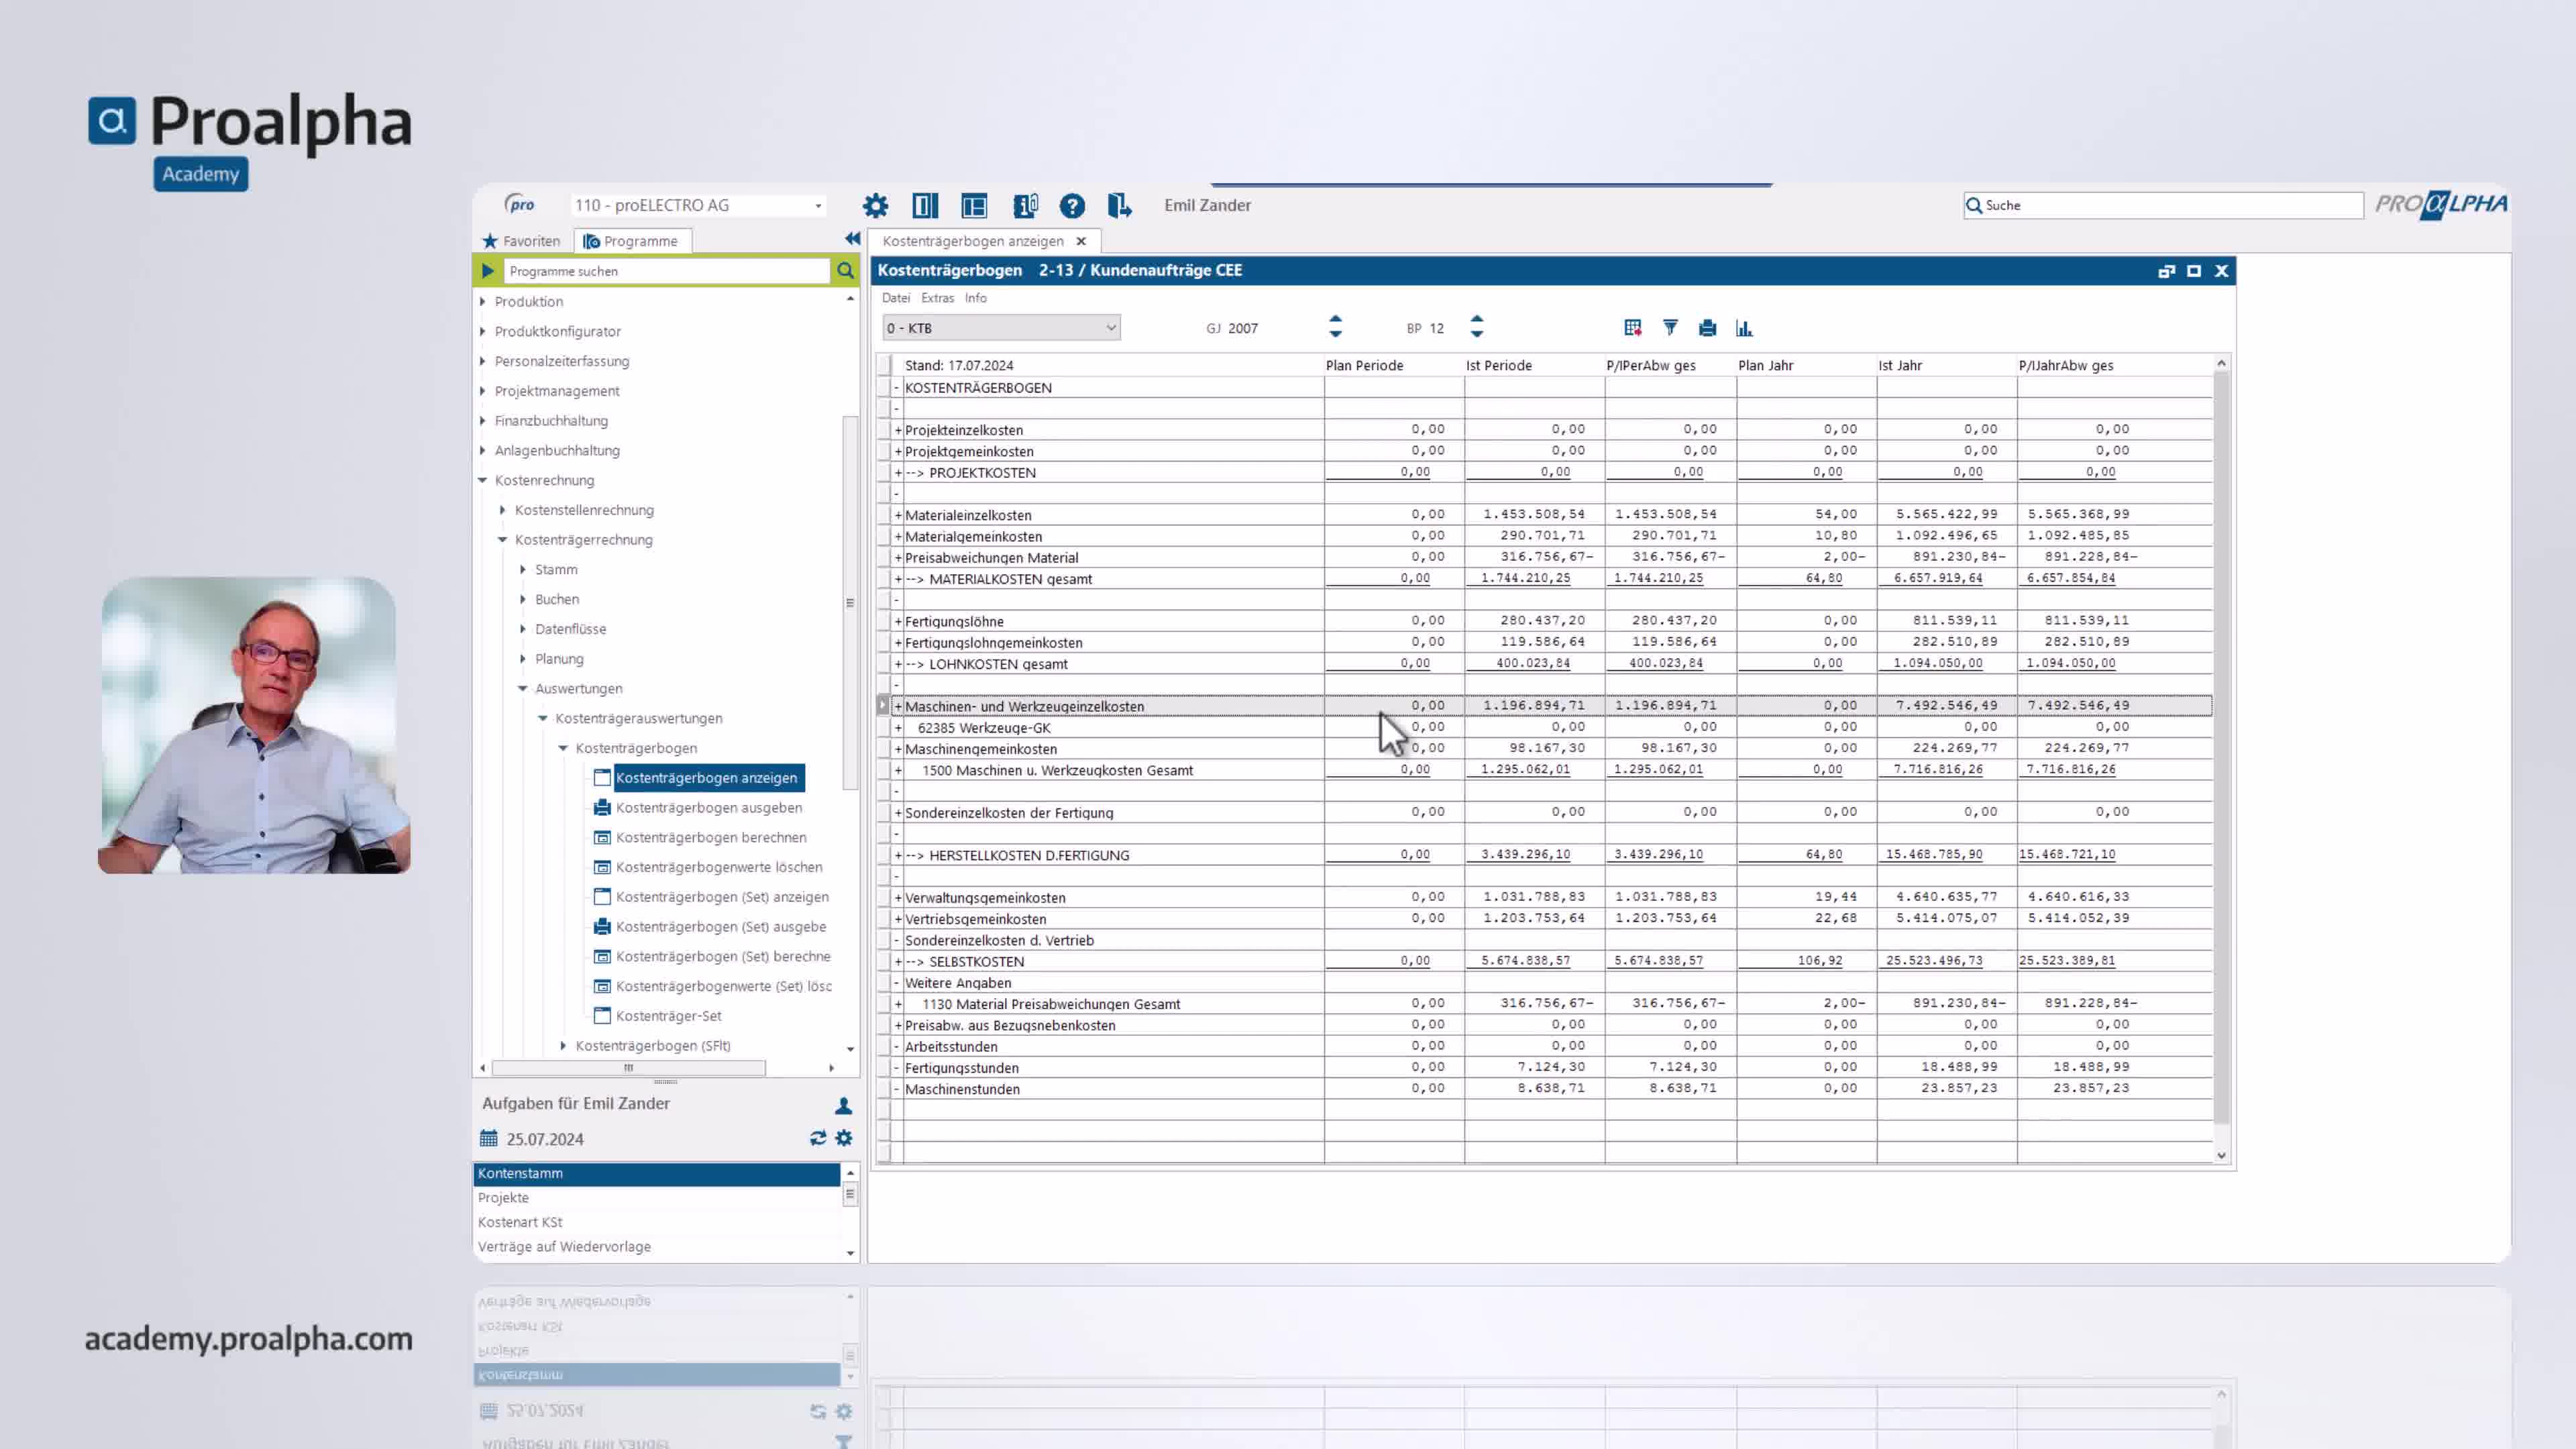Viewport: 2576px width, 1449px height.
Task: Click the settings gear icon in top toolbar
Action: point(875,206)
